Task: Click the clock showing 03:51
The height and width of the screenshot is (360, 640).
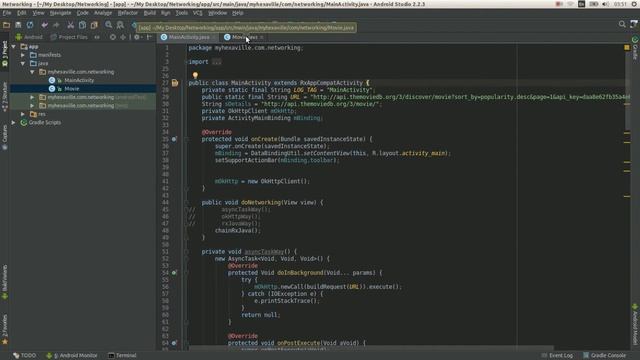Action: coord(620,4)
